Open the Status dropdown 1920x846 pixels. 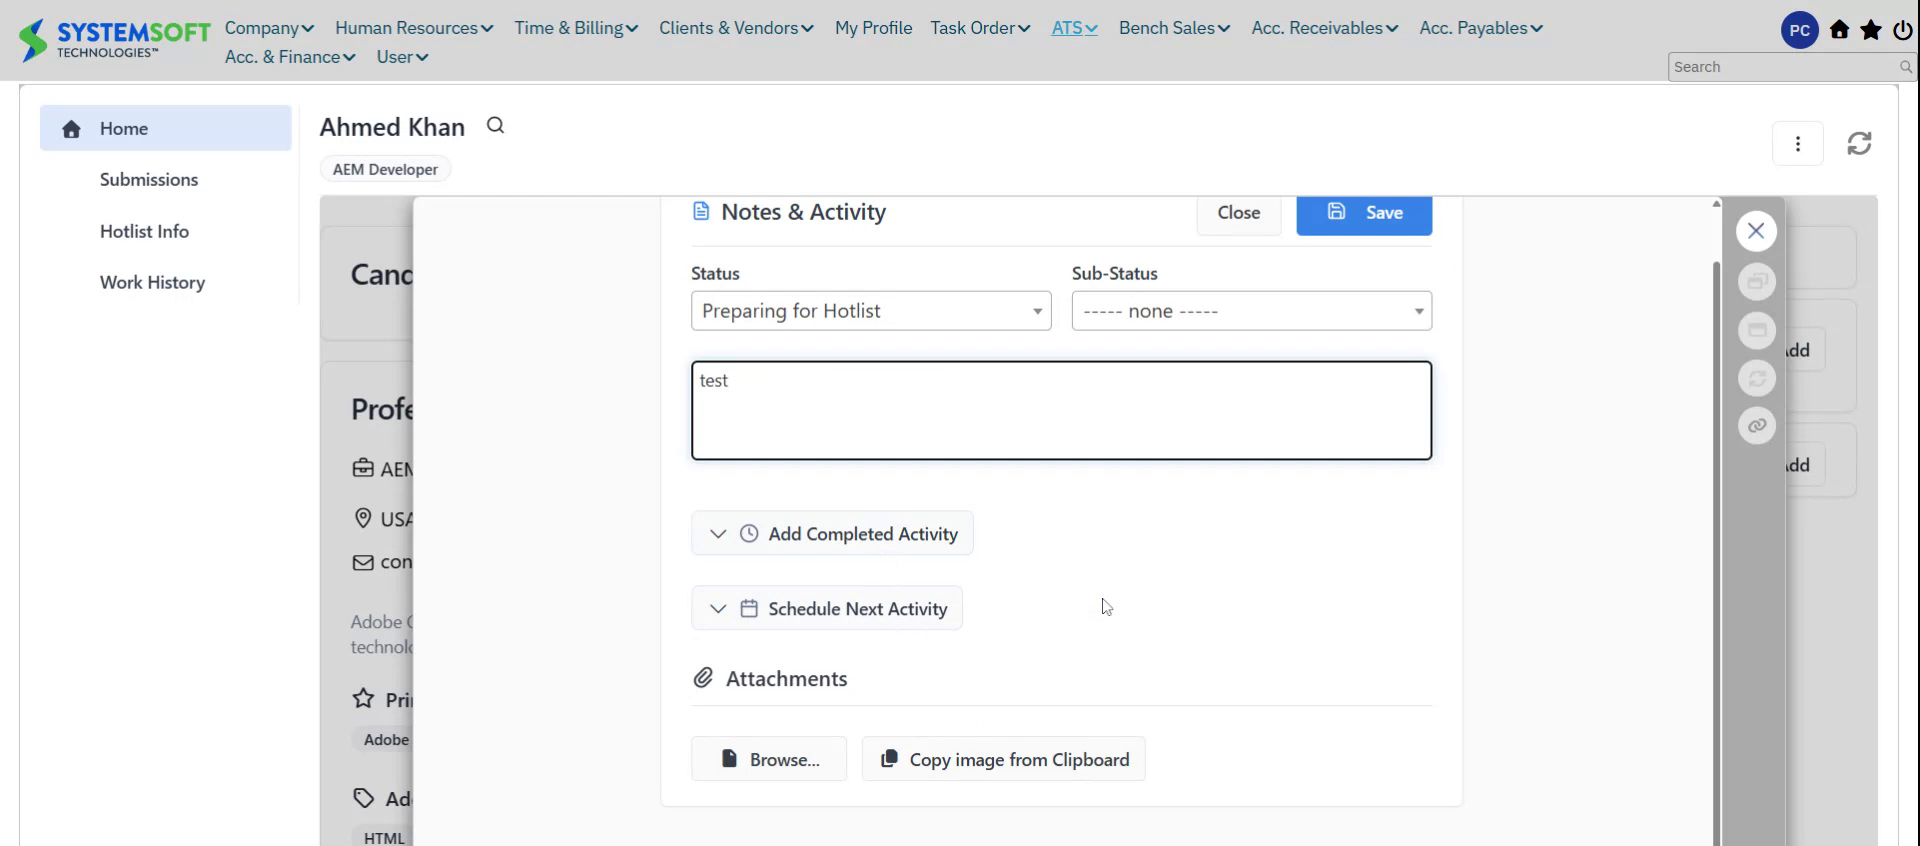click(x=870, y=311)
